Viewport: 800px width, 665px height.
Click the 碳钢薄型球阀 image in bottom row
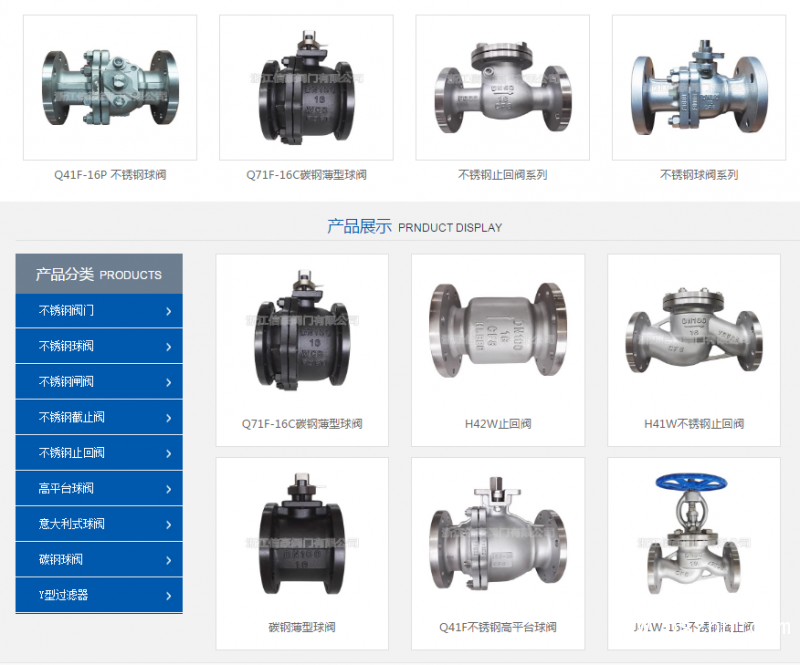[302, 538]
